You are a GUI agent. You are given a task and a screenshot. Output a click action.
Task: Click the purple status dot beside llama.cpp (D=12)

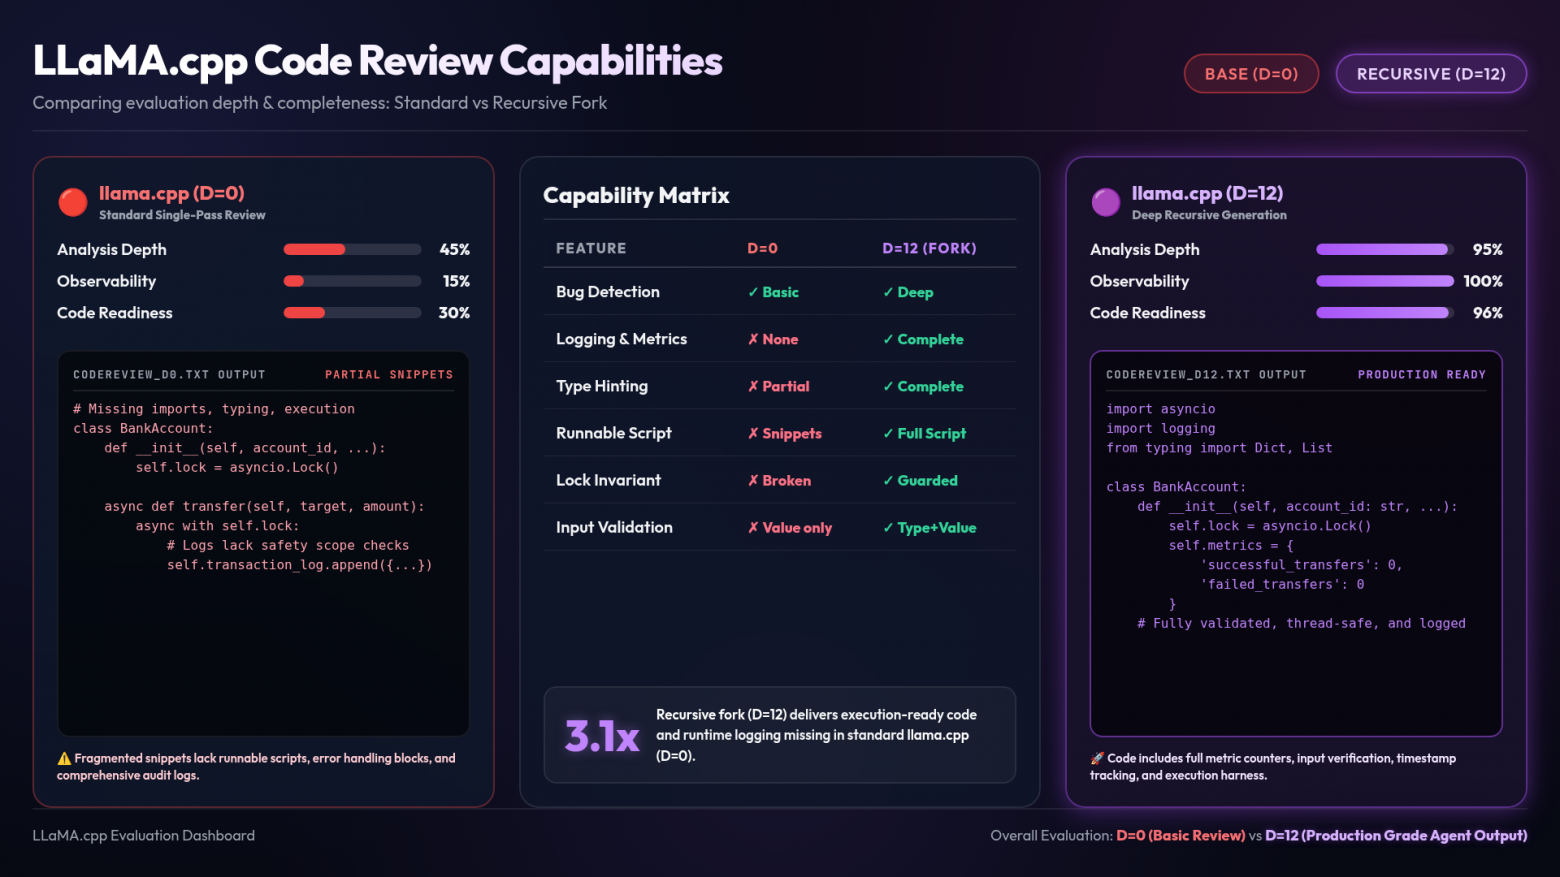point(1106,202)
